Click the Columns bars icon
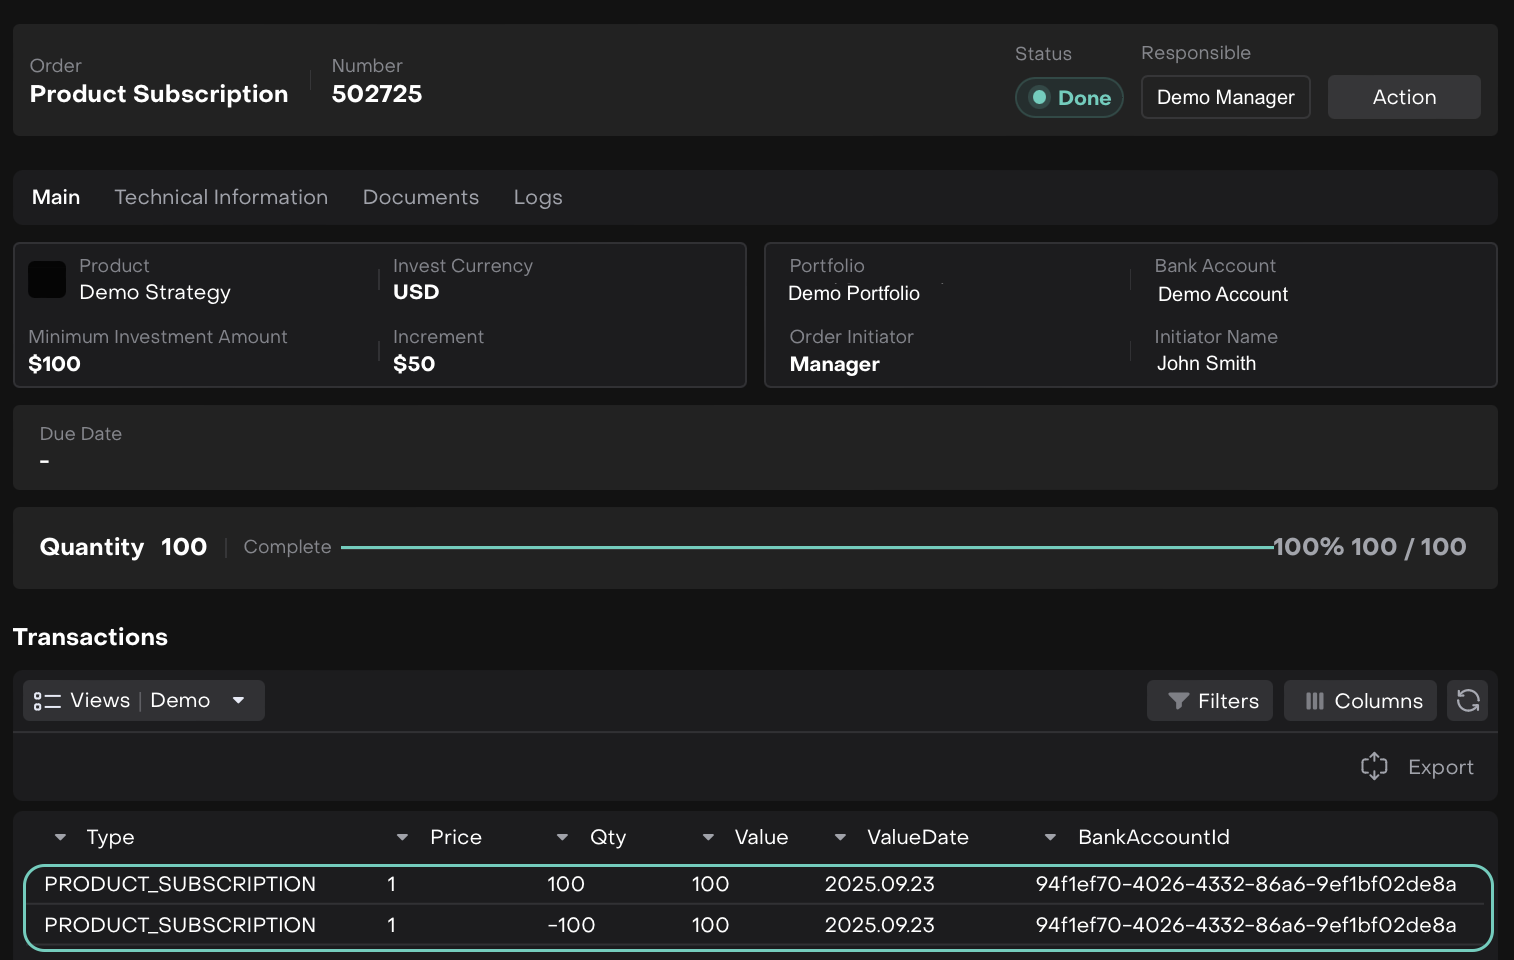 [x=1314, y=701]
